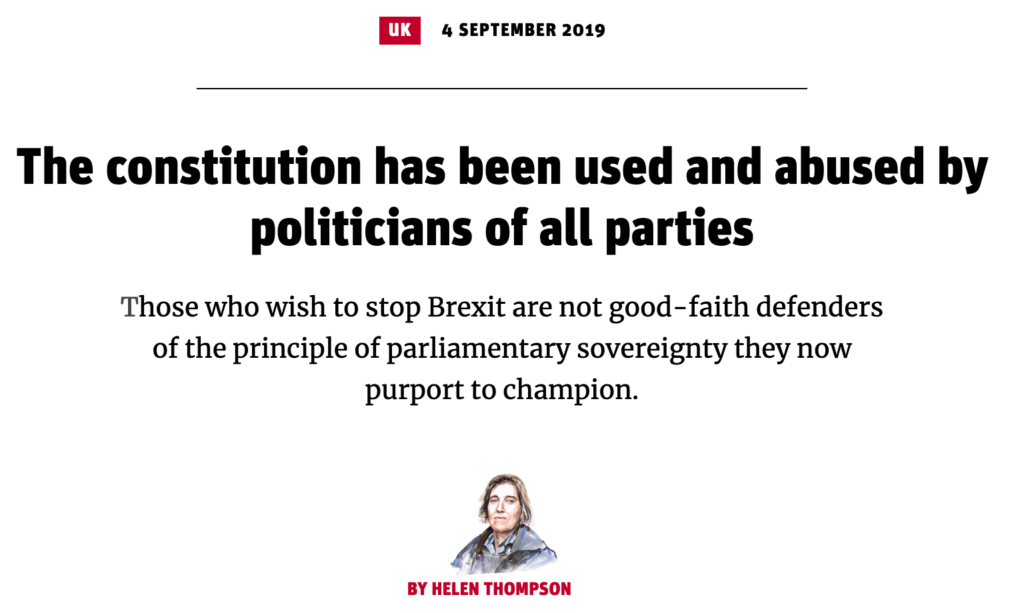Screen dimensions: 1024x613
Task: Click the 4 SEPTEMBER 2019 date
Action: [x=523, y=30]
